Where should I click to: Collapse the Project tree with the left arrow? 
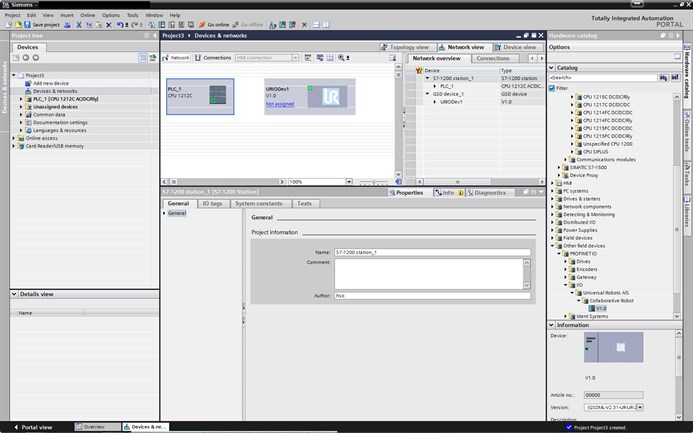[155, 35]
